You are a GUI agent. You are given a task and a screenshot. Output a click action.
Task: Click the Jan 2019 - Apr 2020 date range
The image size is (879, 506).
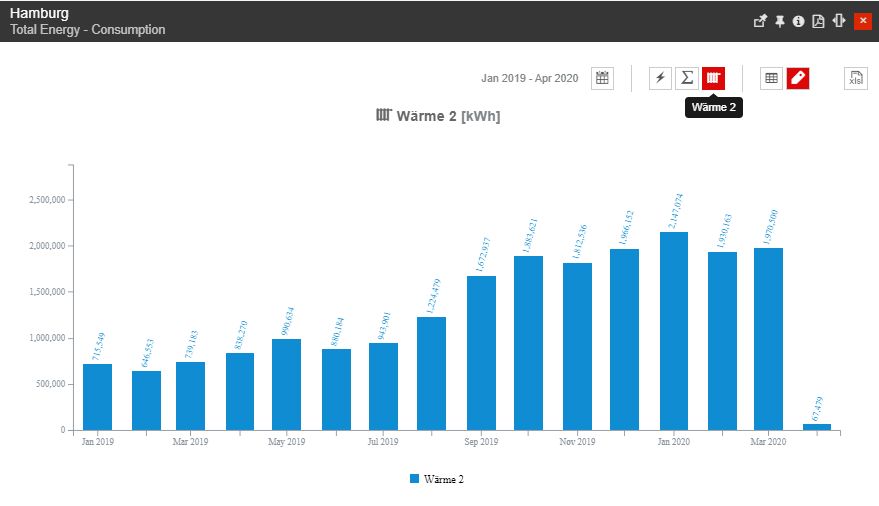[x=529, y=78]
